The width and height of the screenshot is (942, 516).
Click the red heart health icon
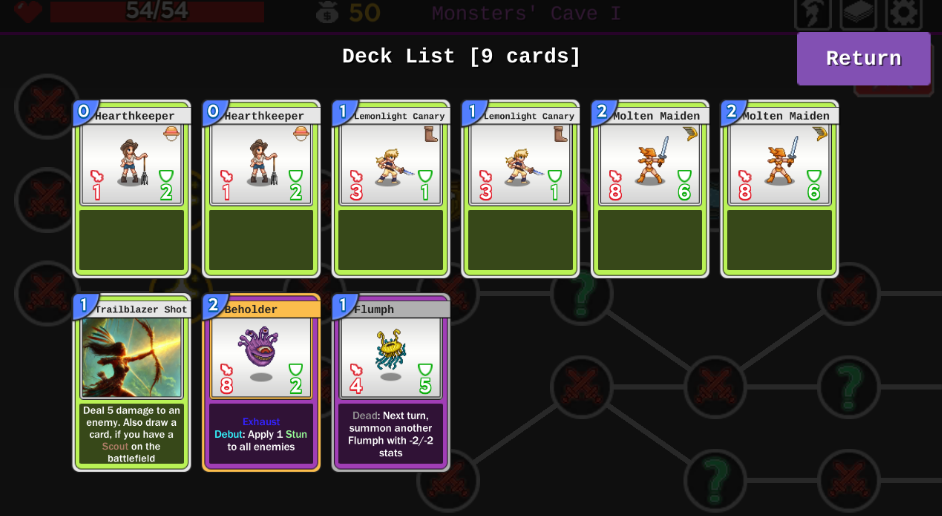(x=28, y=12)
